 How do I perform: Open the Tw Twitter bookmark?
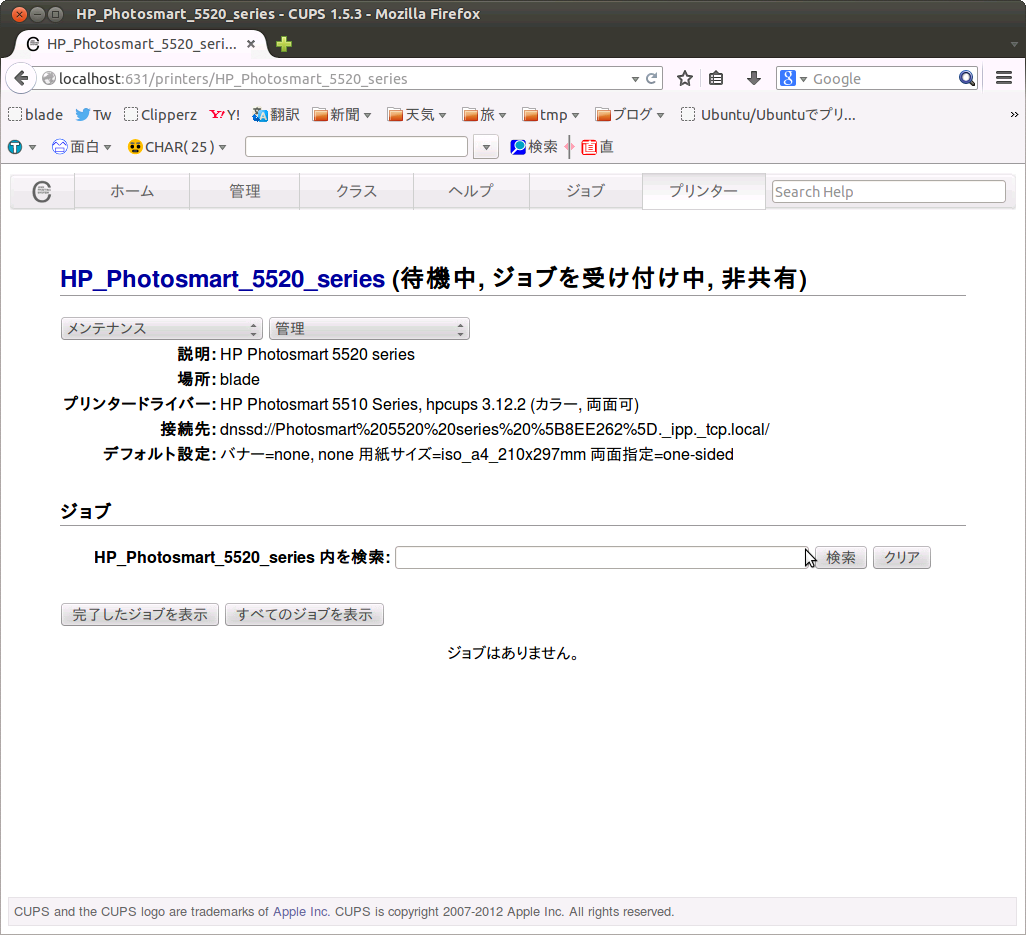click(x=93, y=115)
